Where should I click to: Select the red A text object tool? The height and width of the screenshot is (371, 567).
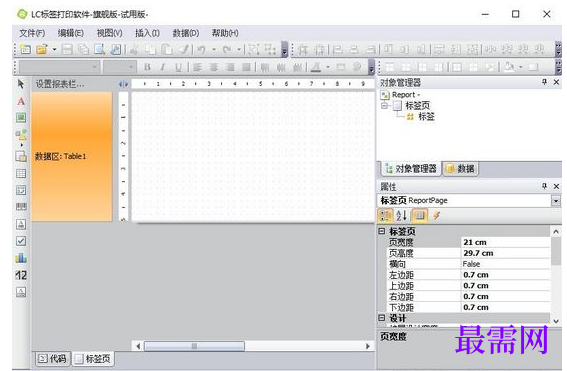21,102
